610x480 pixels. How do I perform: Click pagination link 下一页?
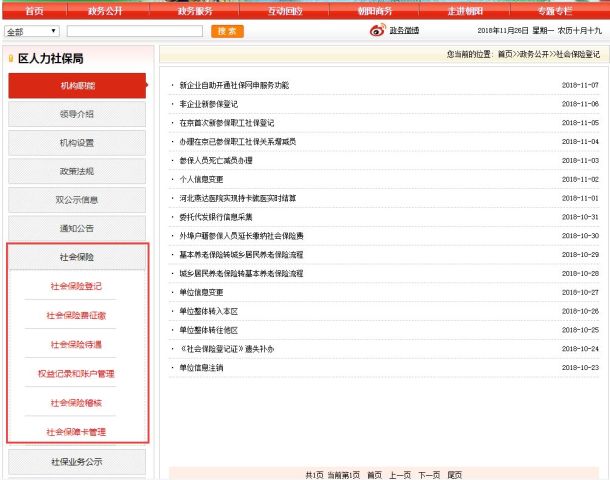[x=429, y=475]
